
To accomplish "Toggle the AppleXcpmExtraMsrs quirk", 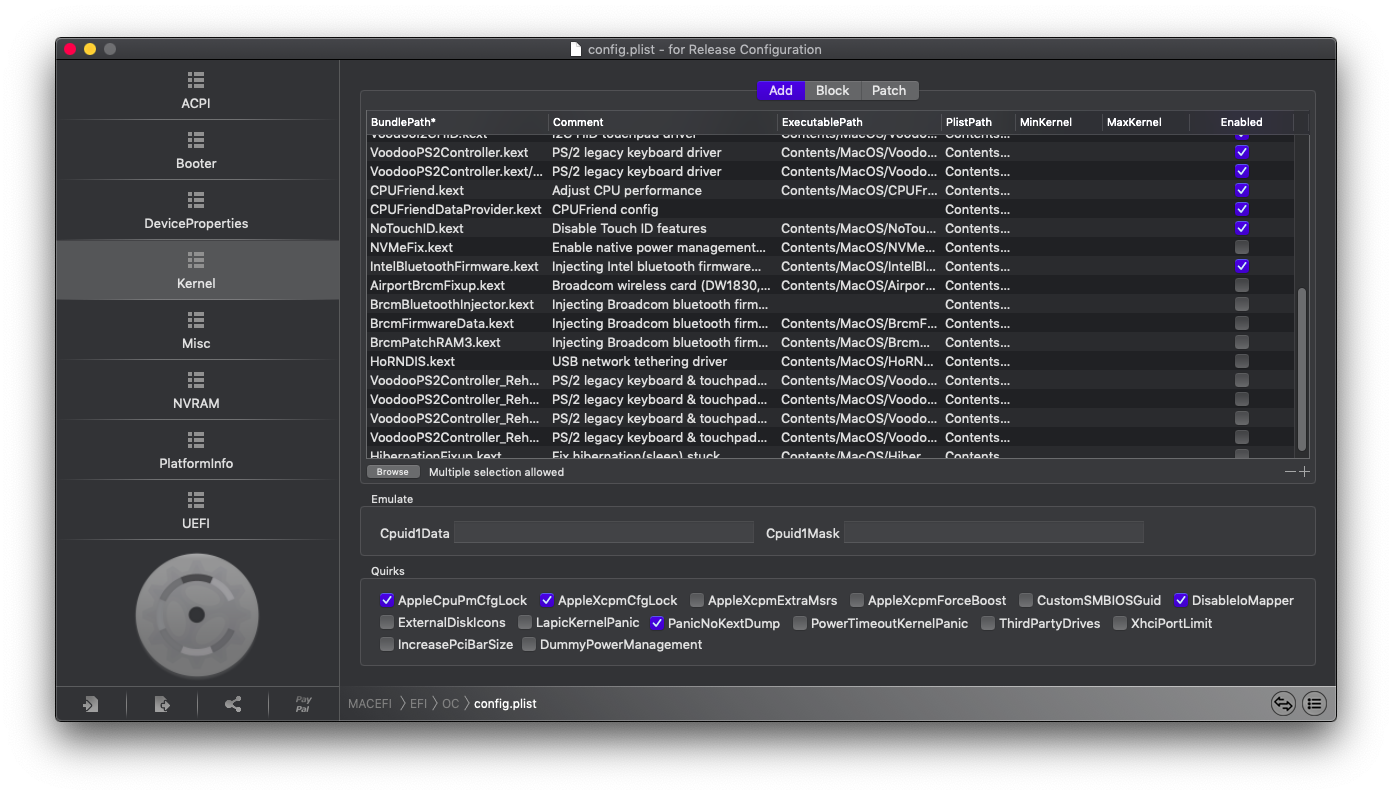I will 697,601.
